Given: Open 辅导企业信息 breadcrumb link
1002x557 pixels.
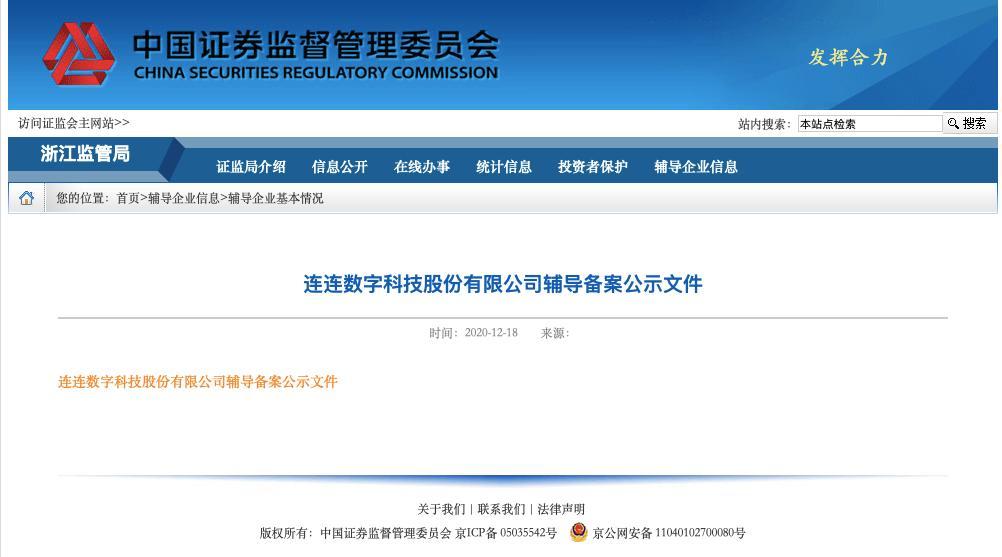Looking at the screenshot, I should point(183,198).
